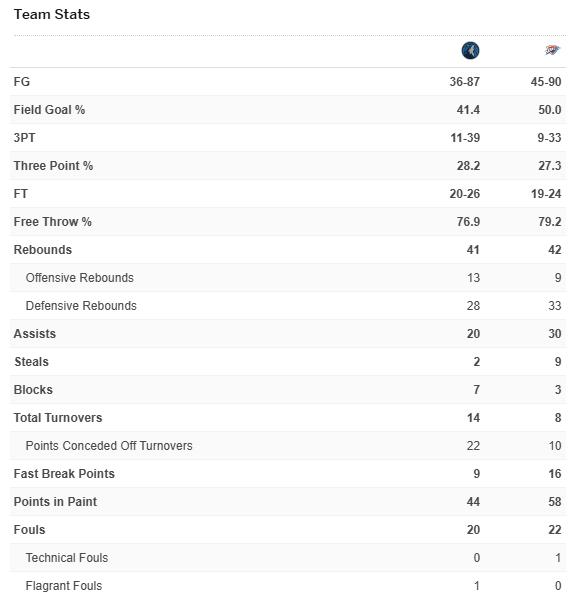Select the Flagrant Fouls sub-row
Screen dimensions: 576x596
[288, 584]
